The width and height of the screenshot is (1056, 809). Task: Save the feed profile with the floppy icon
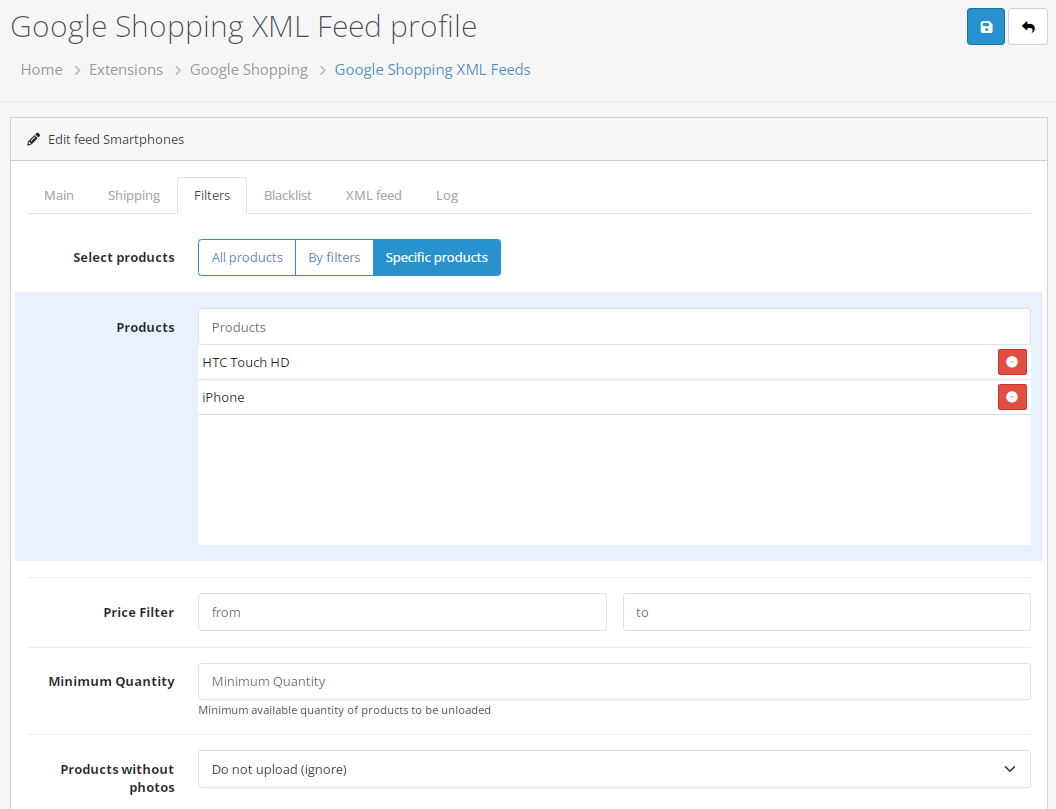[985, 27]
